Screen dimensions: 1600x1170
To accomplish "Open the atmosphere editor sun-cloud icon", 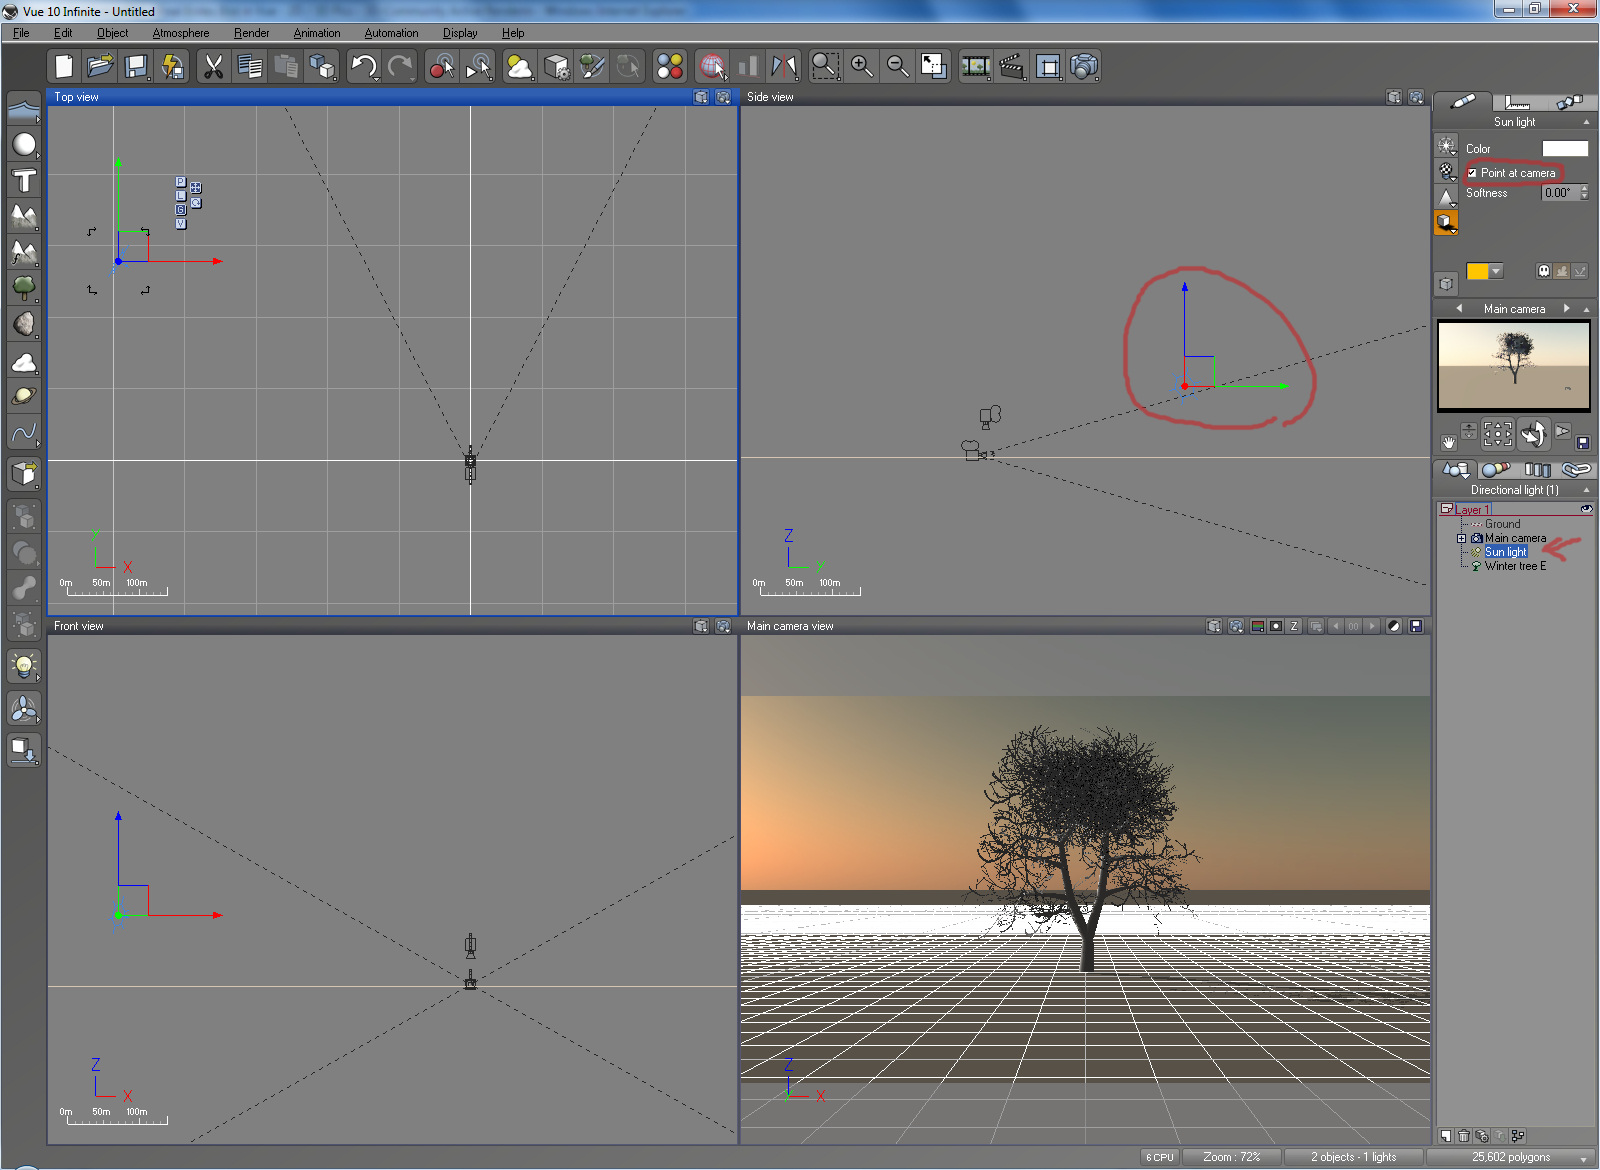I will pyautogui.click(x=519, y=67).
